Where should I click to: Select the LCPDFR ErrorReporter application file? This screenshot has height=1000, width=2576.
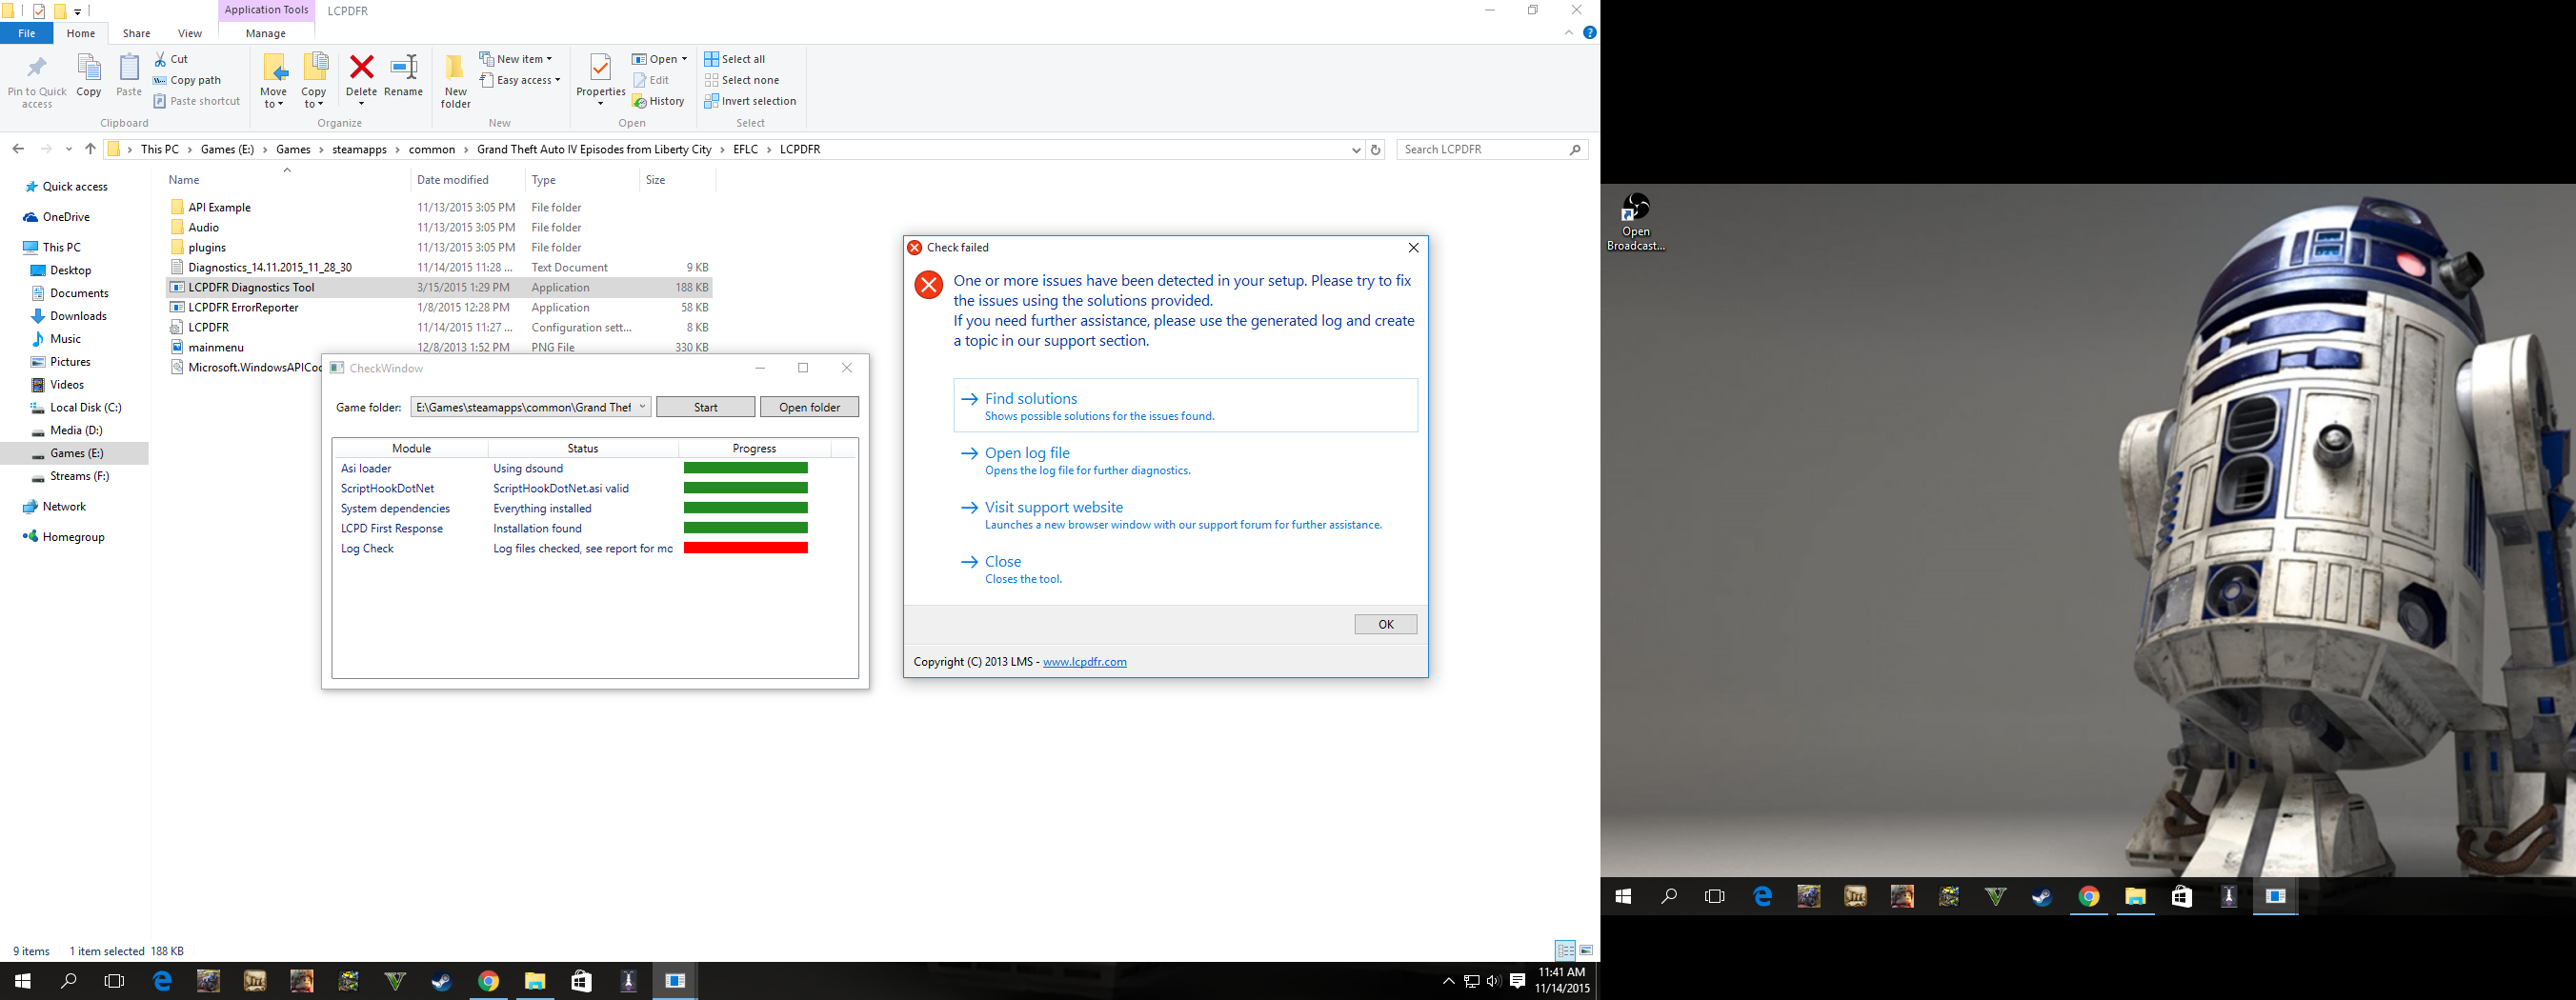[440, 307]
